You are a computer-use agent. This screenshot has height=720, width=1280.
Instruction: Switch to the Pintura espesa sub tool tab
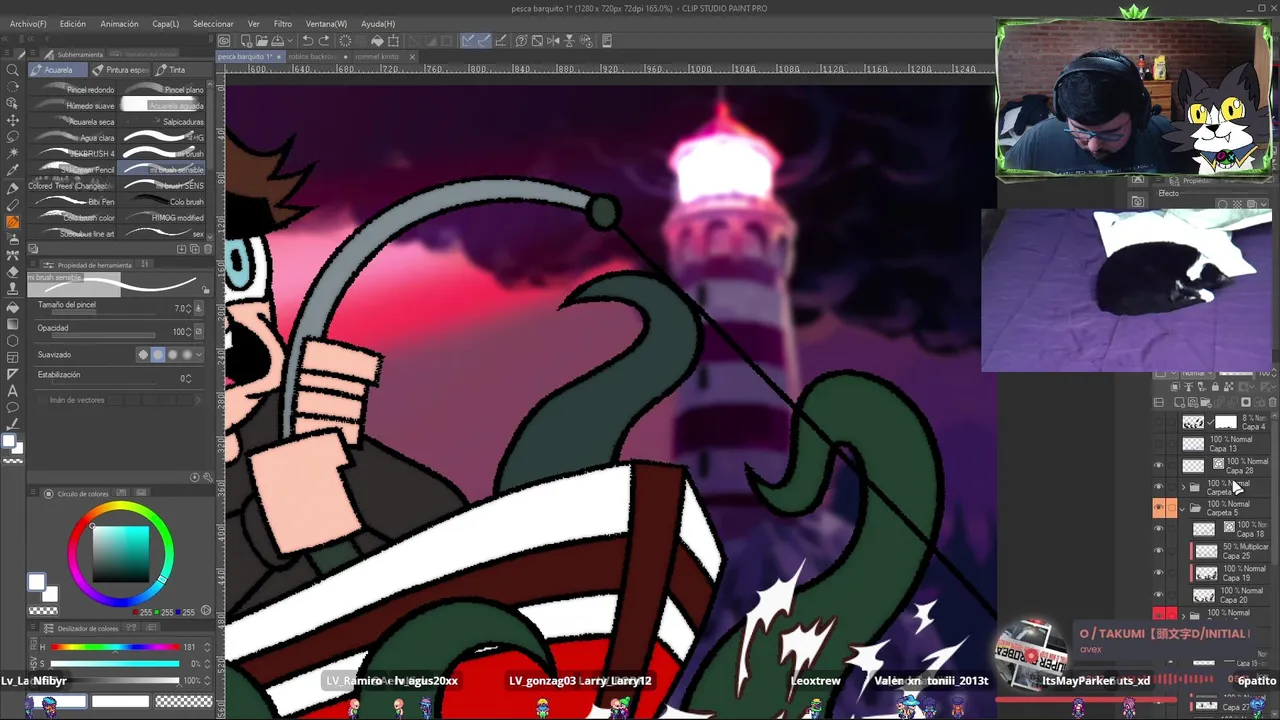[121, 70]
